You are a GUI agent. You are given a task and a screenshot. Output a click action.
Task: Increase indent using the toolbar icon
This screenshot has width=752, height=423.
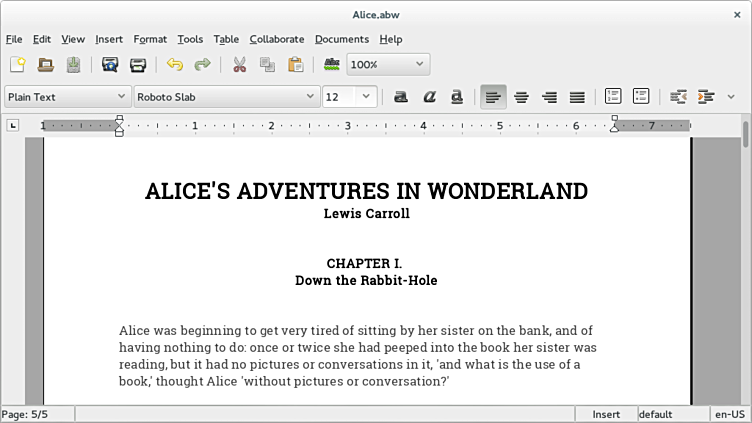(x=706, y=97)
